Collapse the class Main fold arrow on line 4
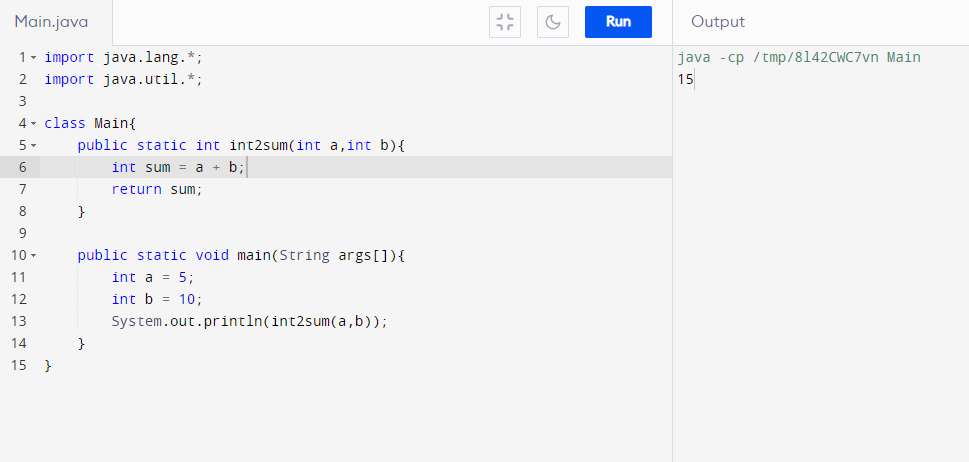 pos(33,124)
